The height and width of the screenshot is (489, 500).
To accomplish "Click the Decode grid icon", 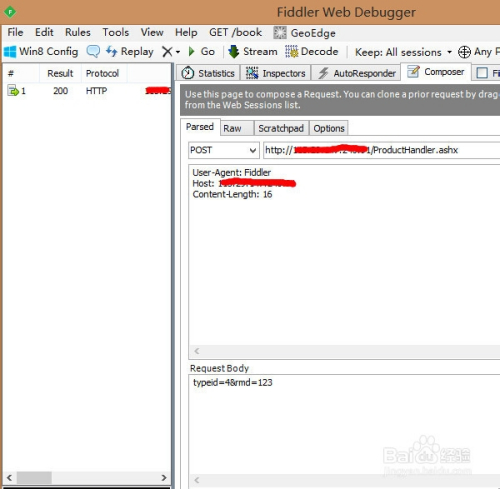I will tap(292, 52).
